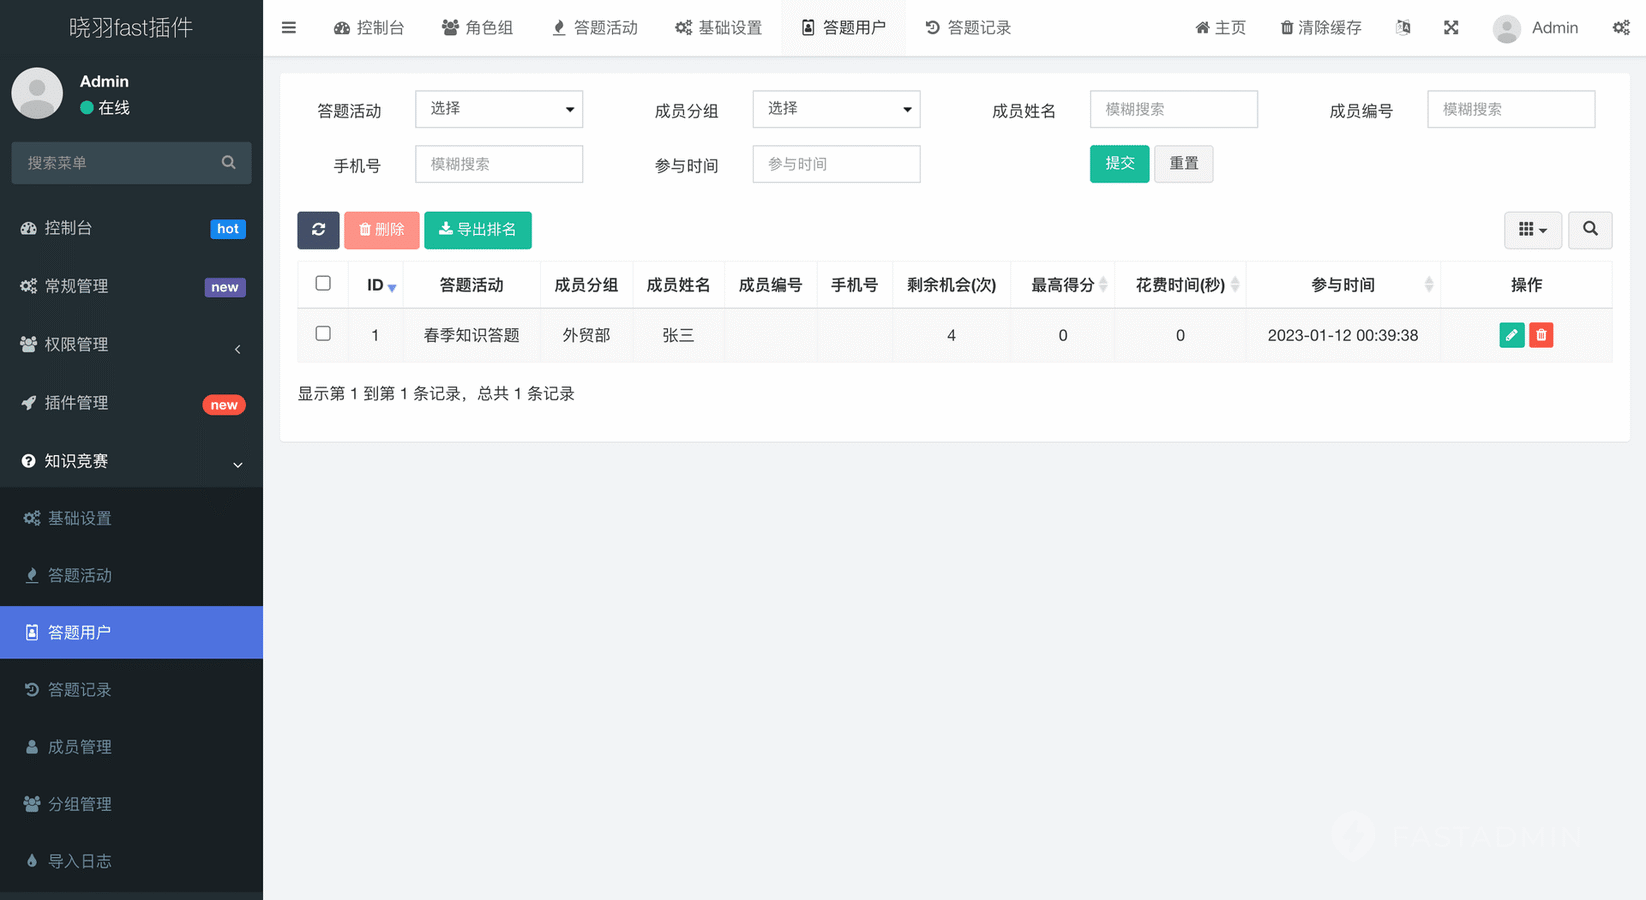Click the 成员姓名 search input field
The image size is (1646, 900).
pyautogui.click(x=1173, y=109)
